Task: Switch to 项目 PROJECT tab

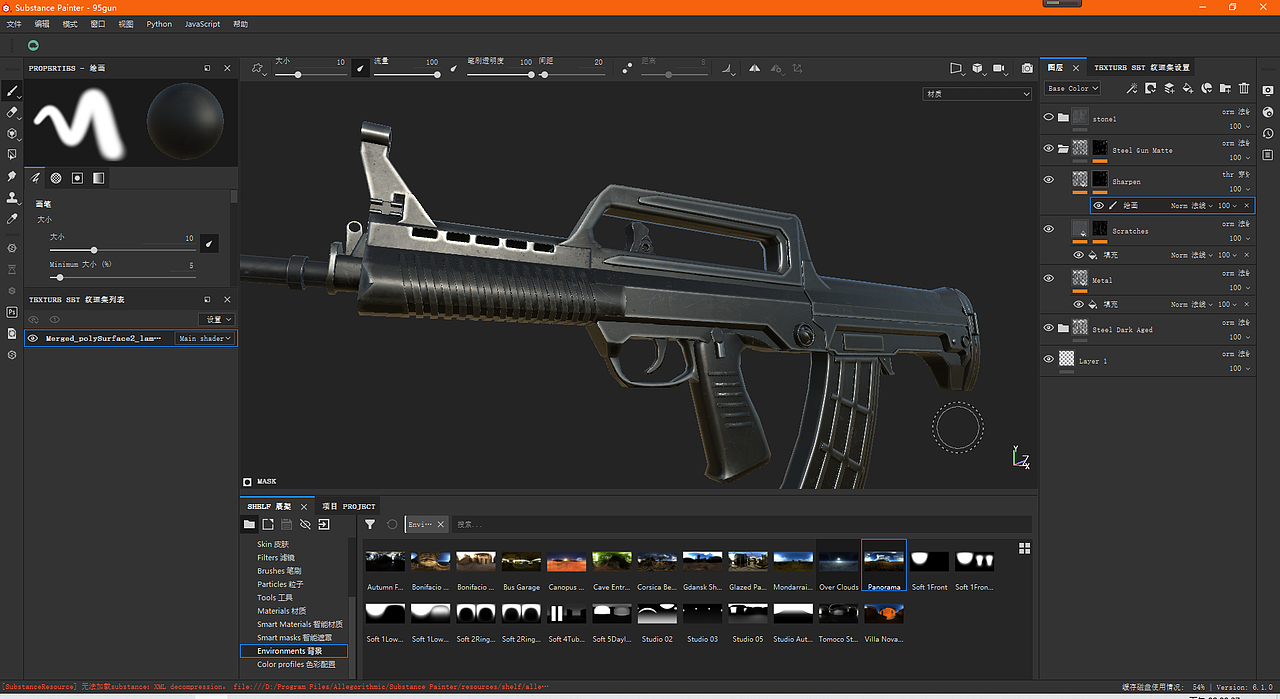Action: (x=348, y=507)
